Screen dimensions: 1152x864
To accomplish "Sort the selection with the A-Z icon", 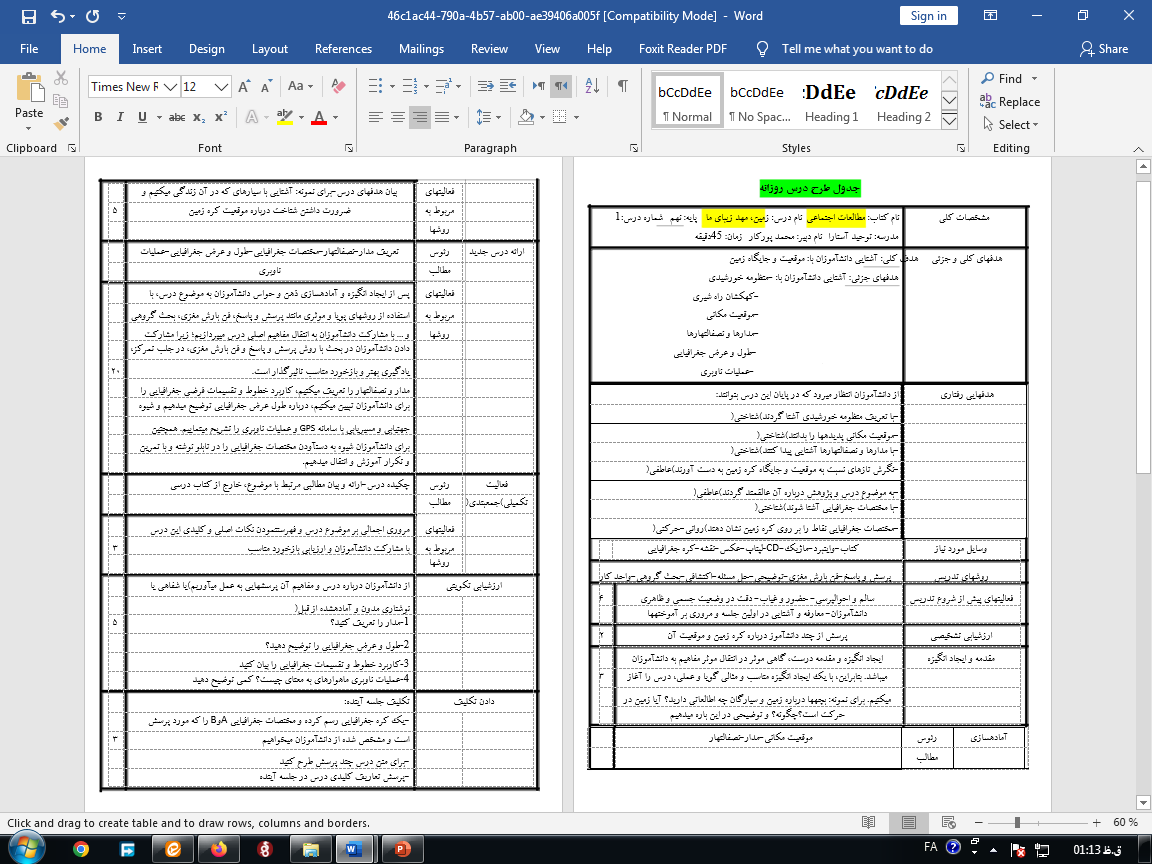I will (592, 87).
